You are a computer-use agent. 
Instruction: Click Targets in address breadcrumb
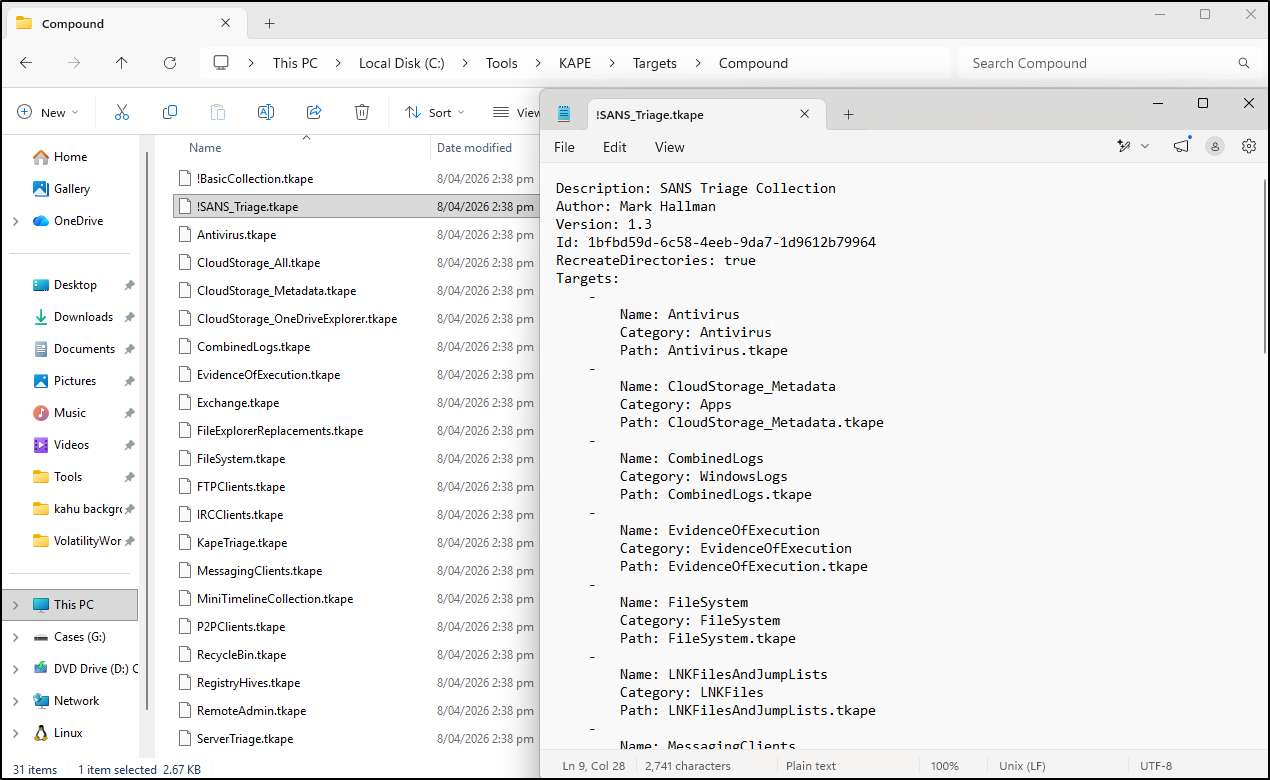[655, 63]
